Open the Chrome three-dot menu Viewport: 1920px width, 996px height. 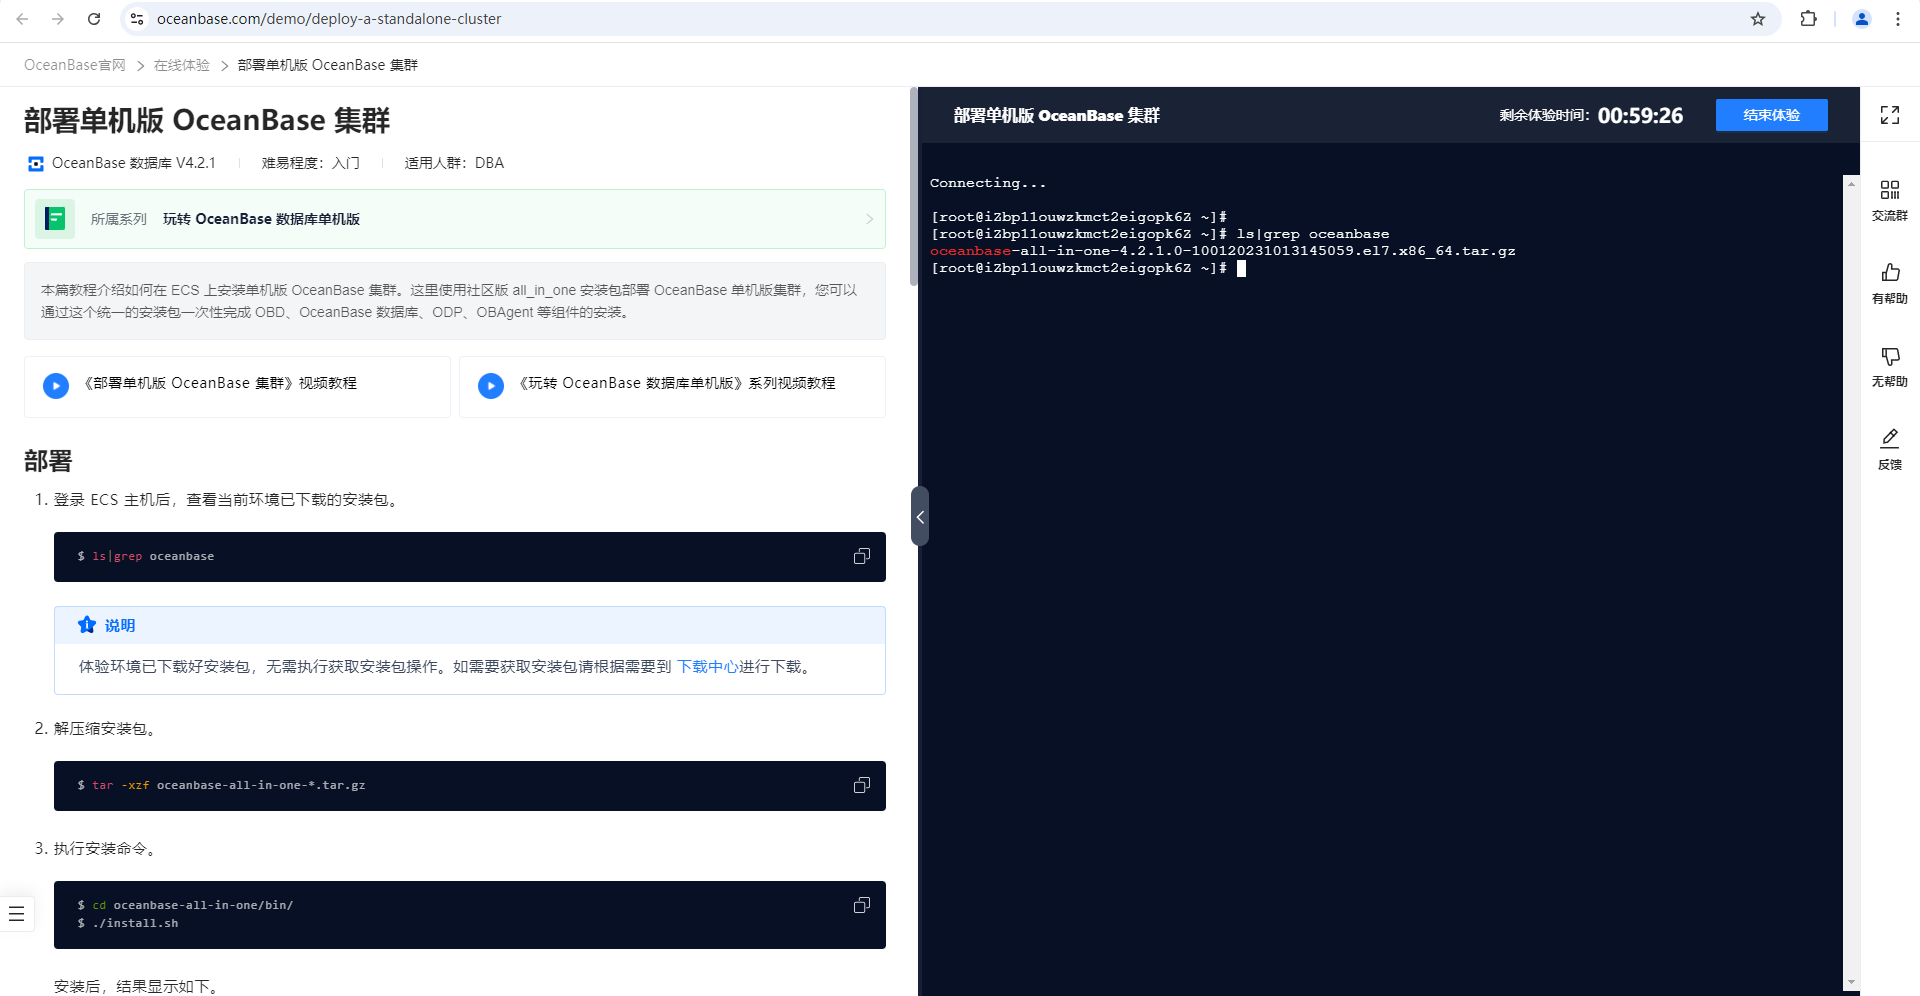(1897, 19)
